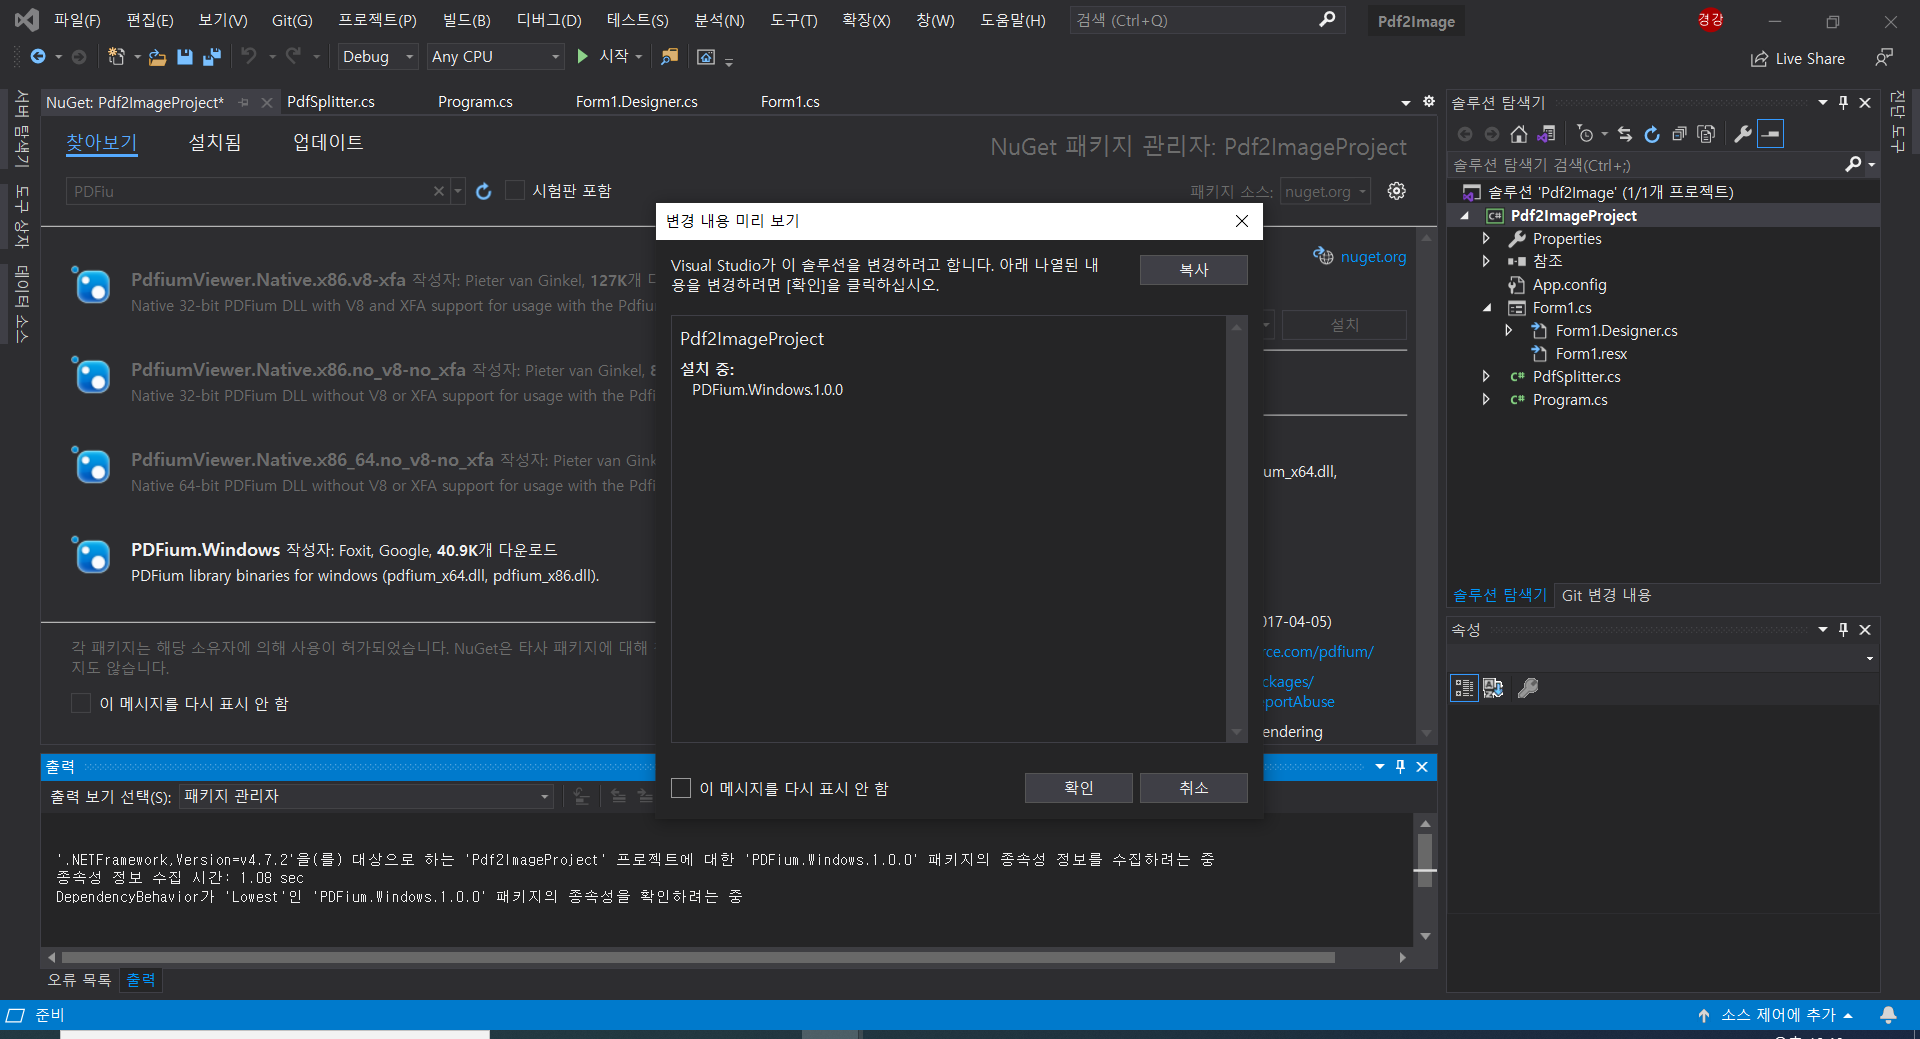Refresh Solution Explorer with the circular arrow

(x=1652, y=134)
